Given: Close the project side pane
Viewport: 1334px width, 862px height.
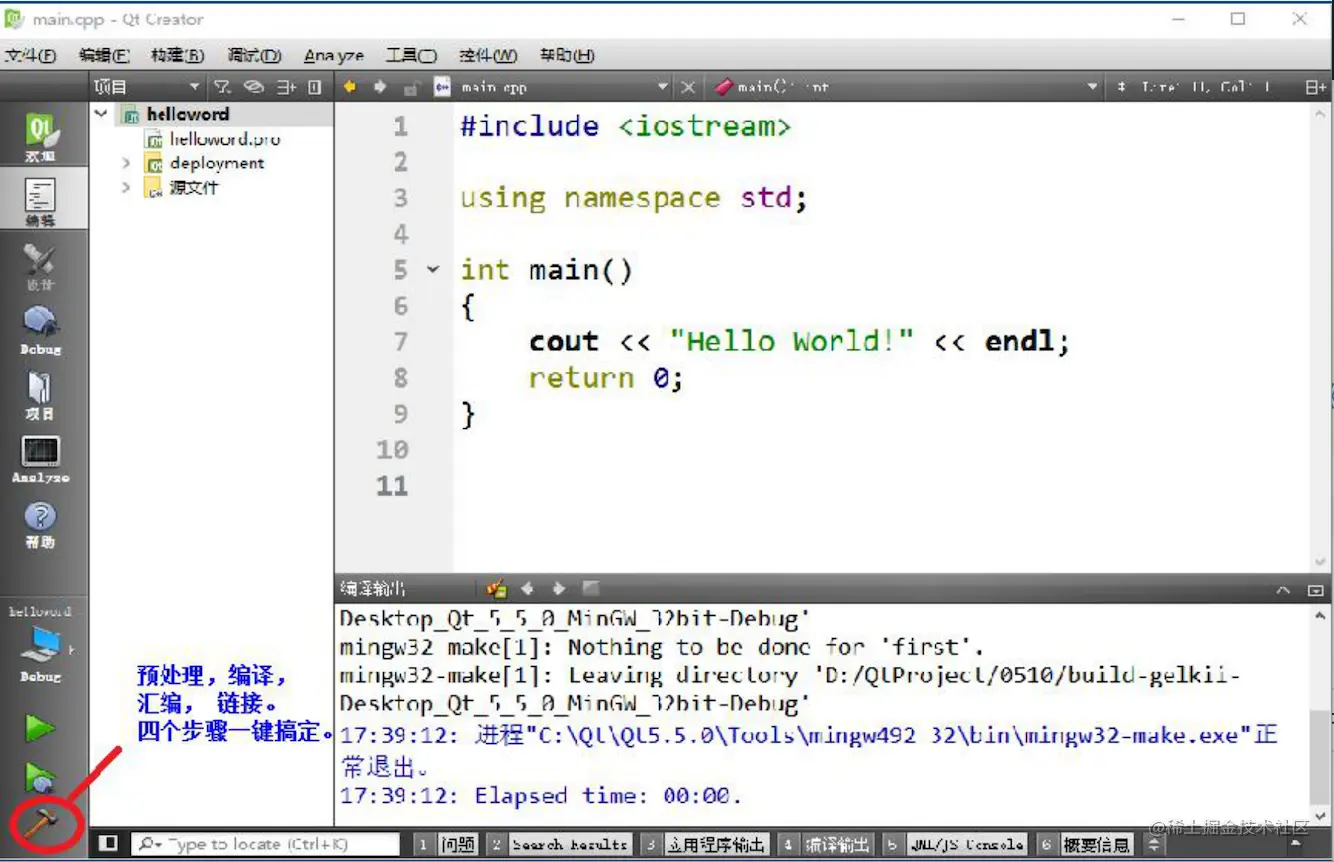Looking at the screenshot, I should 315,87.
